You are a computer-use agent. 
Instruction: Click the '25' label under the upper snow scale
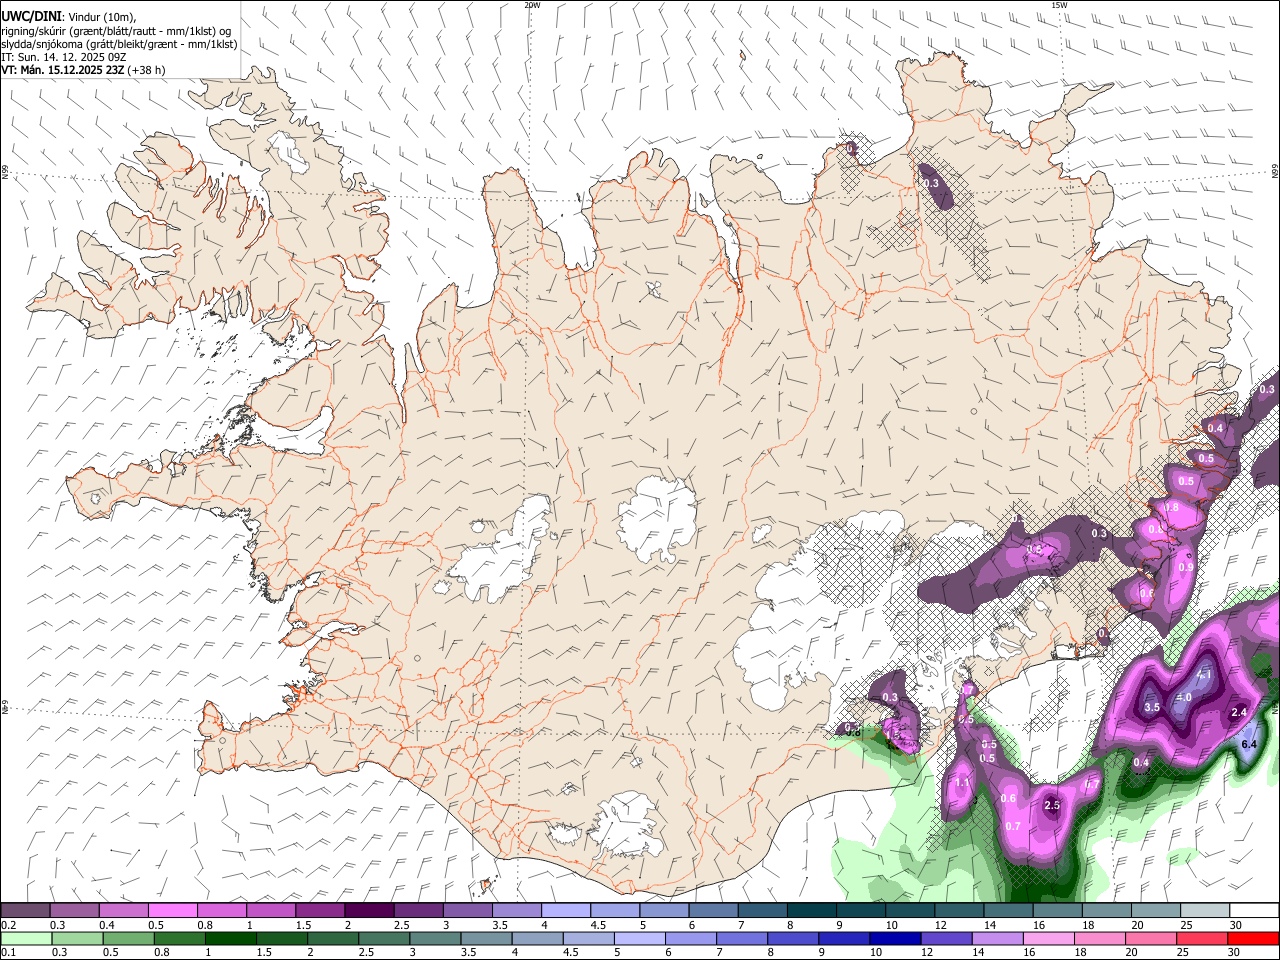coord(1186,925)
